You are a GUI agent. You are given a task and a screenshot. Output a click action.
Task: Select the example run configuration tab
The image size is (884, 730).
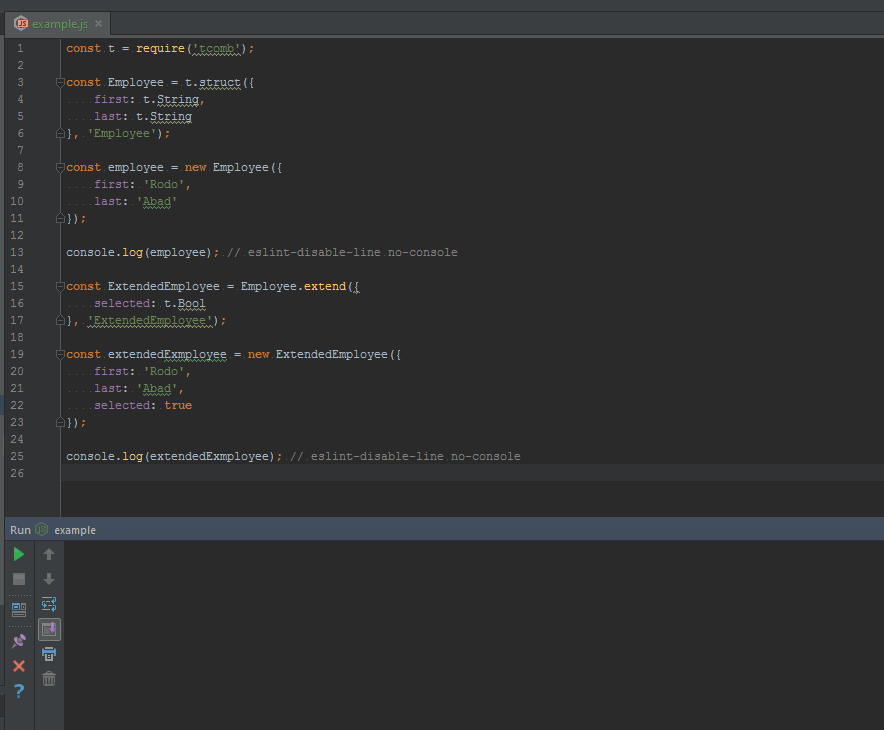coord(74,530)
